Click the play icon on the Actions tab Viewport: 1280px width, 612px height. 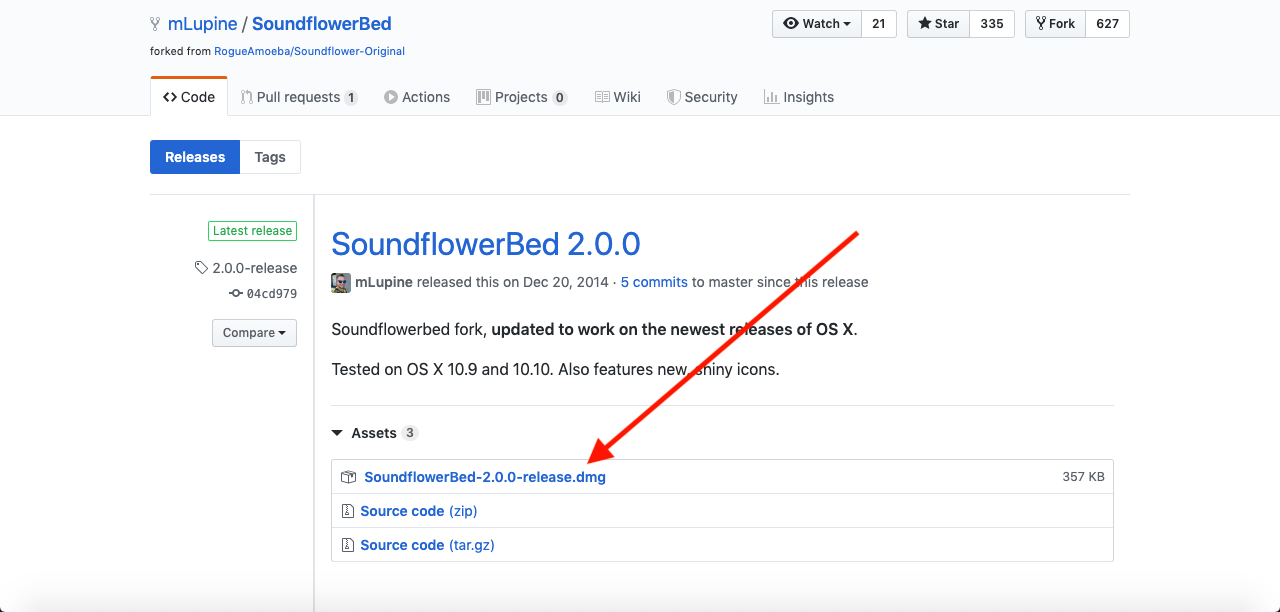pyautogui.click(x=391, y=97)
